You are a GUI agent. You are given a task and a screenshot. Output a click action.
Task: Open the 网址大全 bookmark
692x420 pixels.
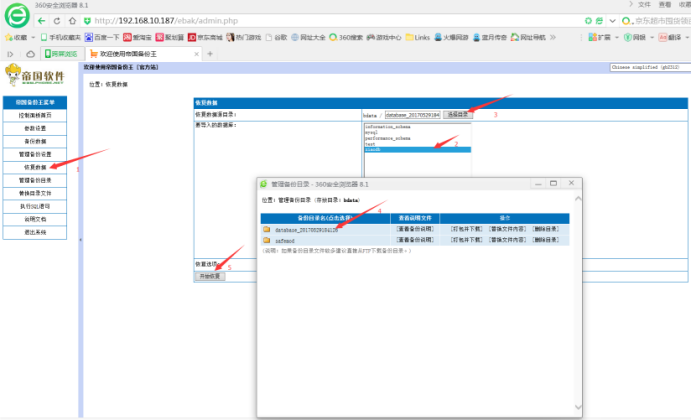pyautogui.click(x=308, y=38)
